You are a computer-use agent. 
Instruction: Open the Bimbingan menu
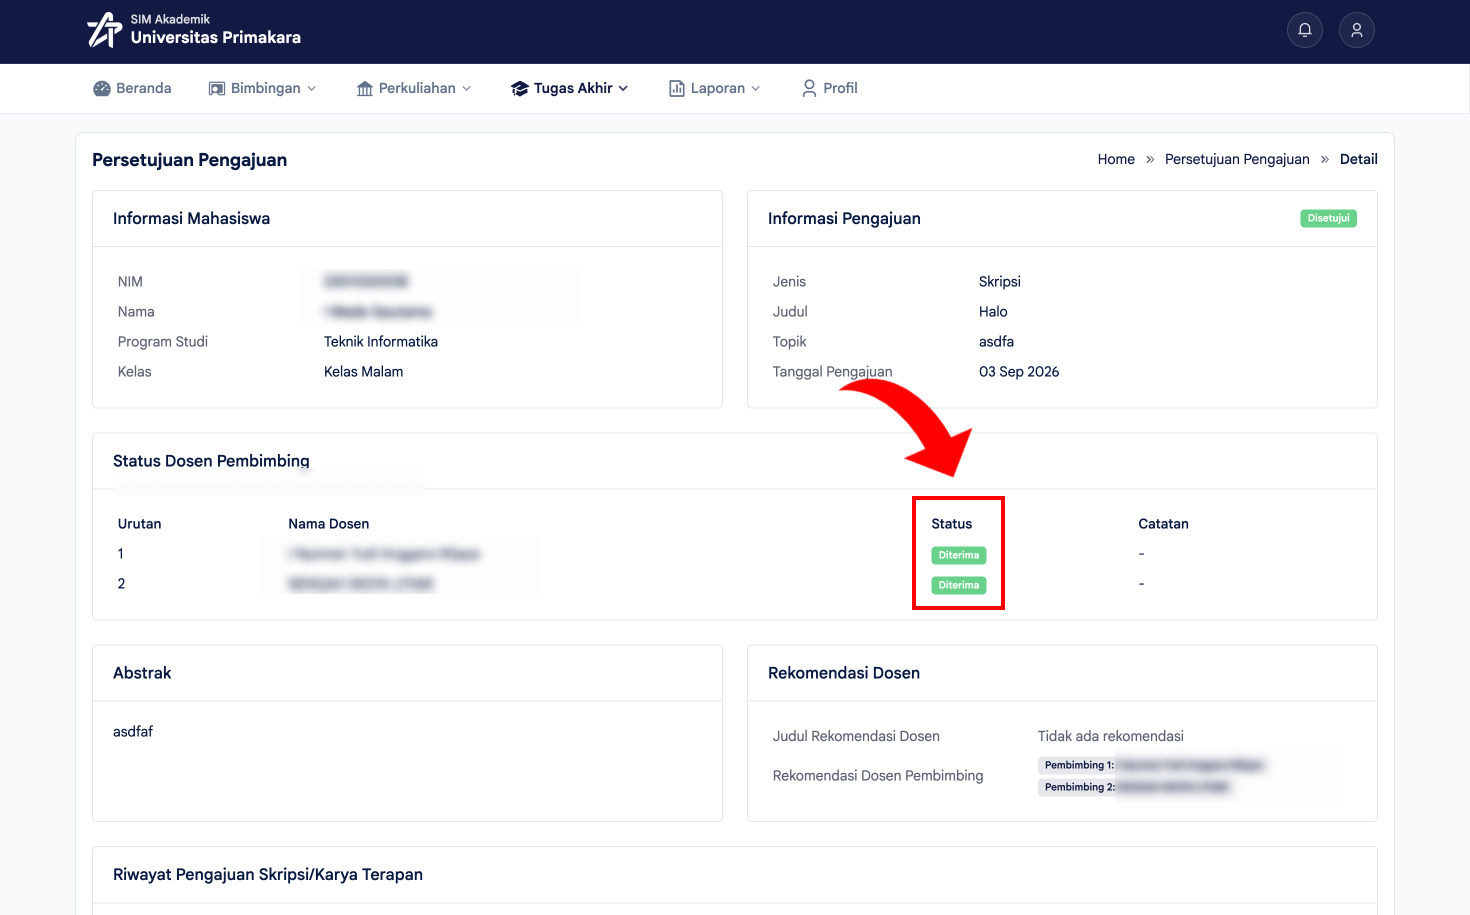[x=262, y=88]
